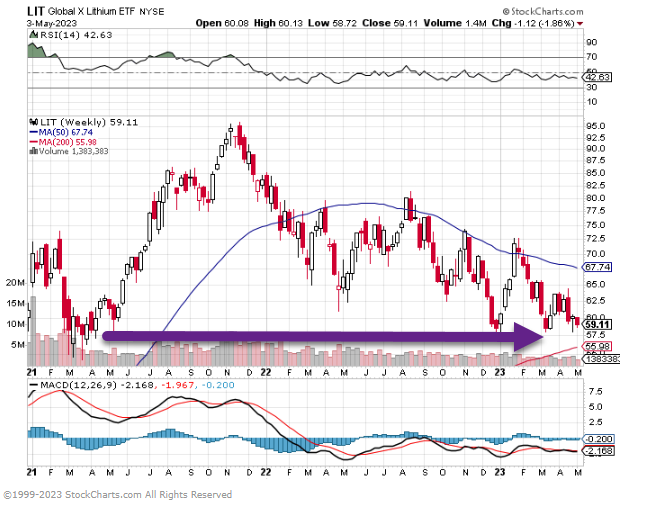Click the Volume 1,383,383 legend entry

[73, 151]
